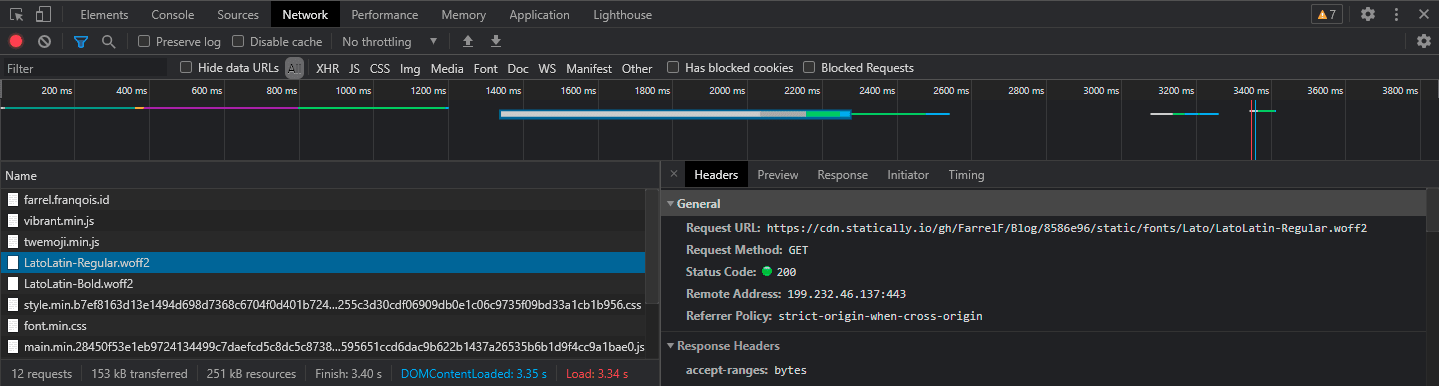Switch to the Preview tab of request details
1439x386 pixels.
(x=778, y=175)
